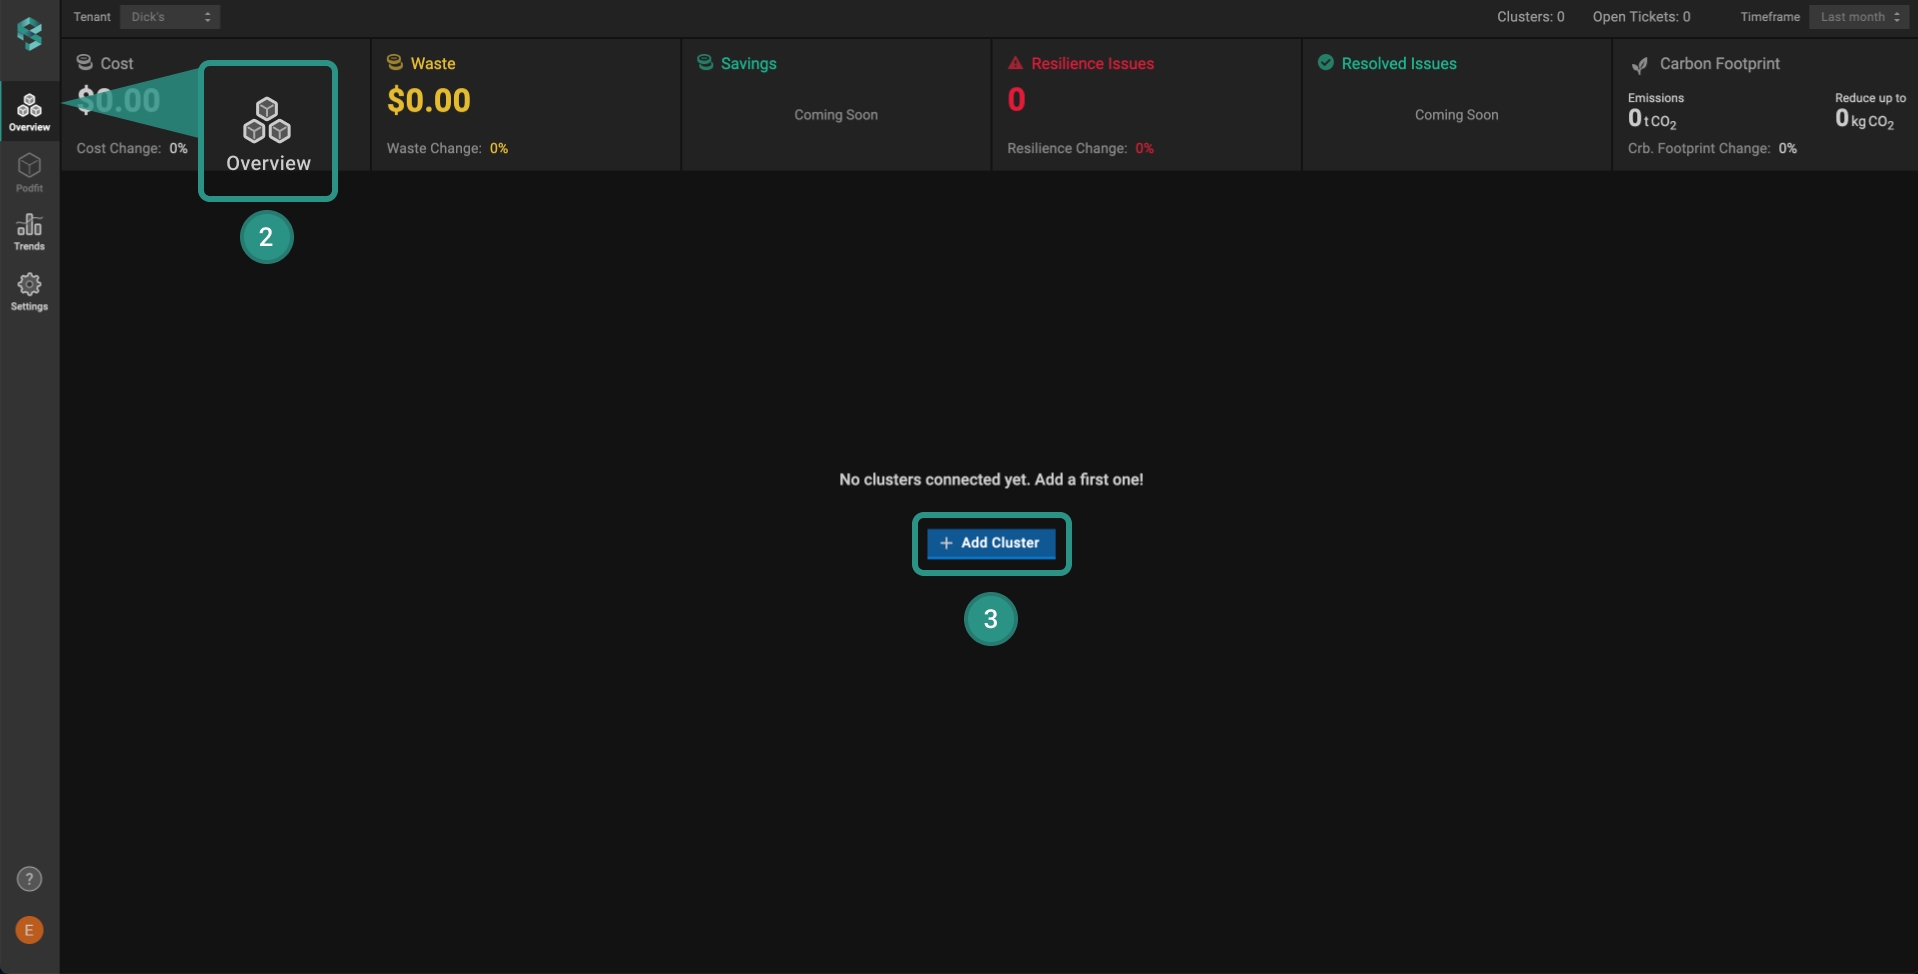Open the help question mark icon
Viewport: 1918px width, 974px height.
pos(28,879)
